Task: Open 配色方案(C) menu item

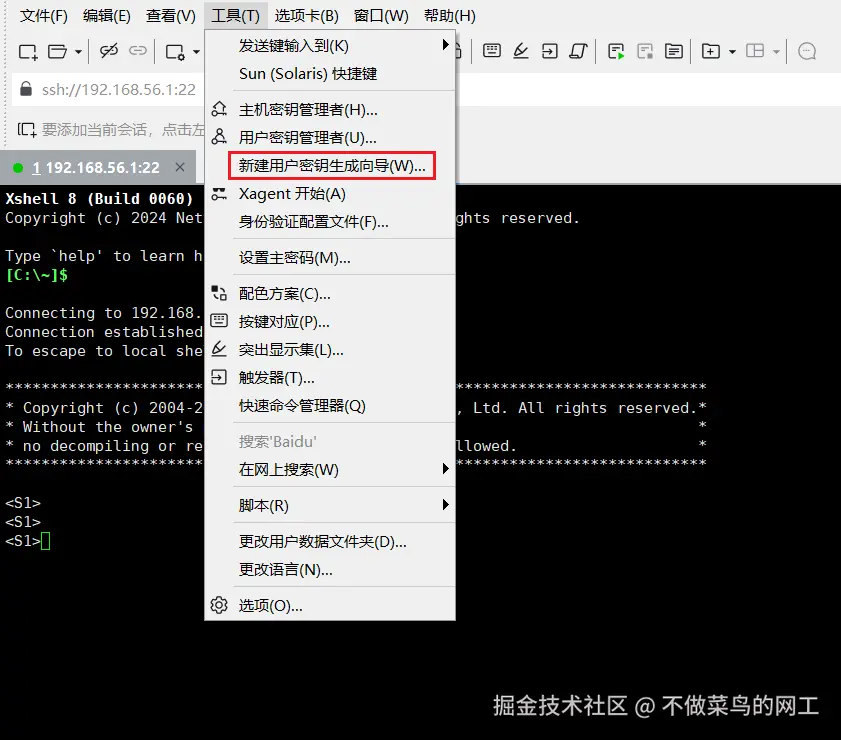Action: (x=330, y=294)
